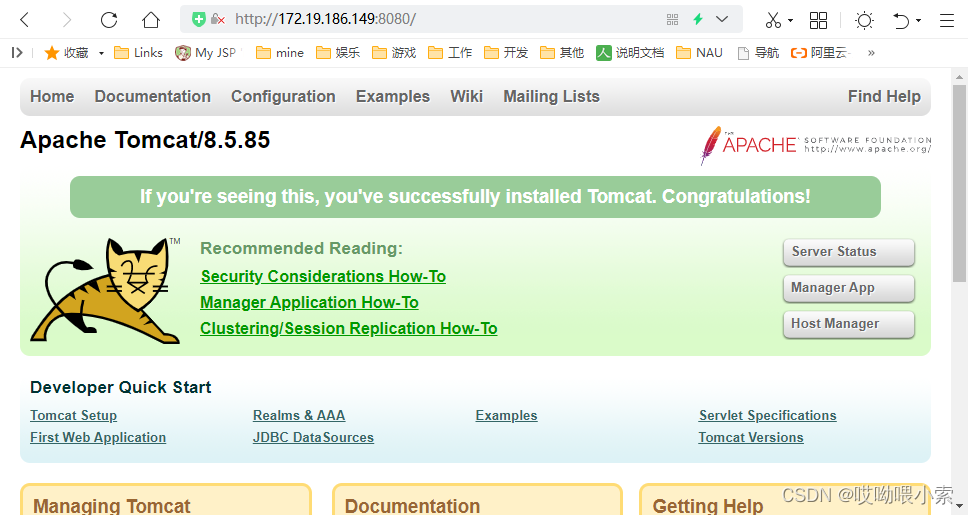Click the Manager App button

coord(849,288)
